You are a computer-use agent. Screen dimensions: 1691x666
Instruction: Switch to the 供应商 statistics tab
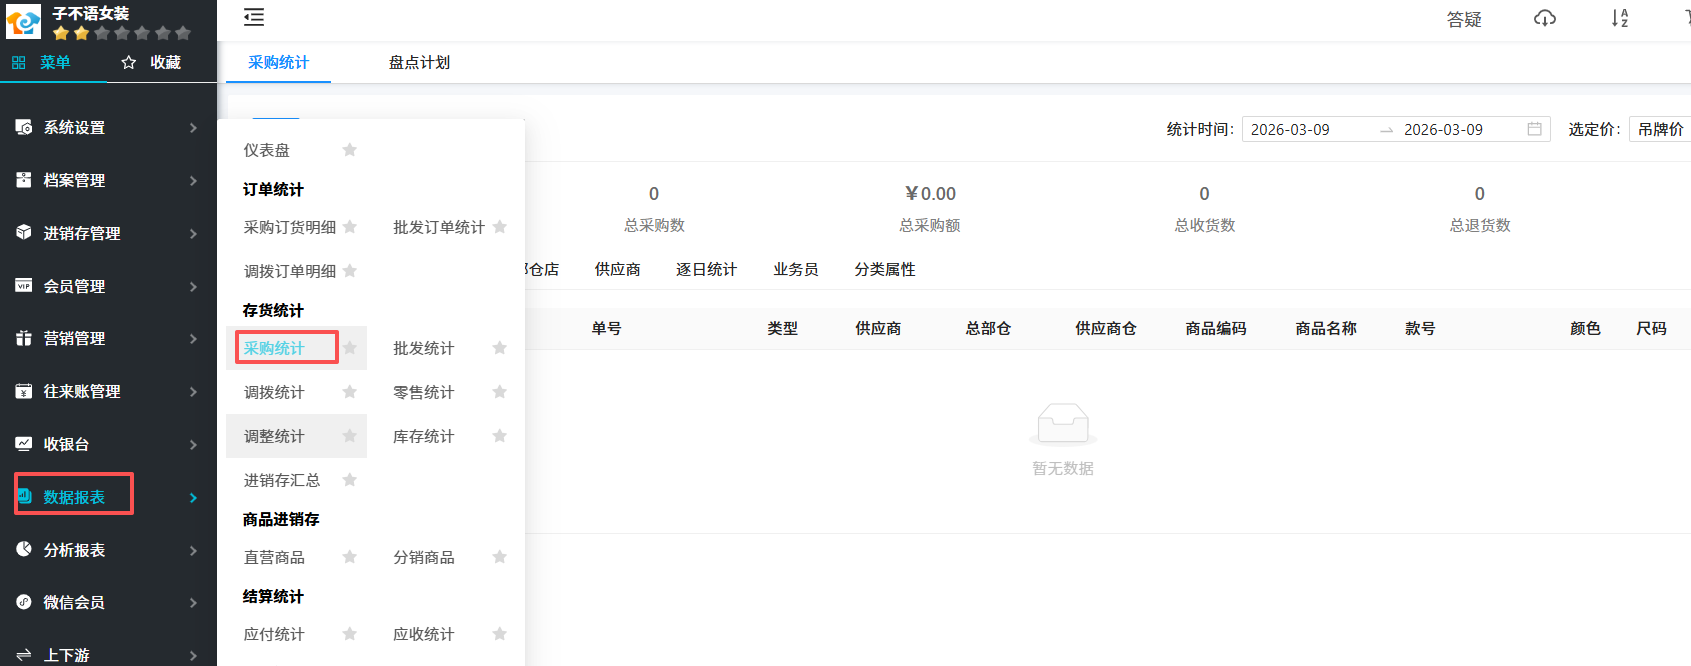coord(617,269)
